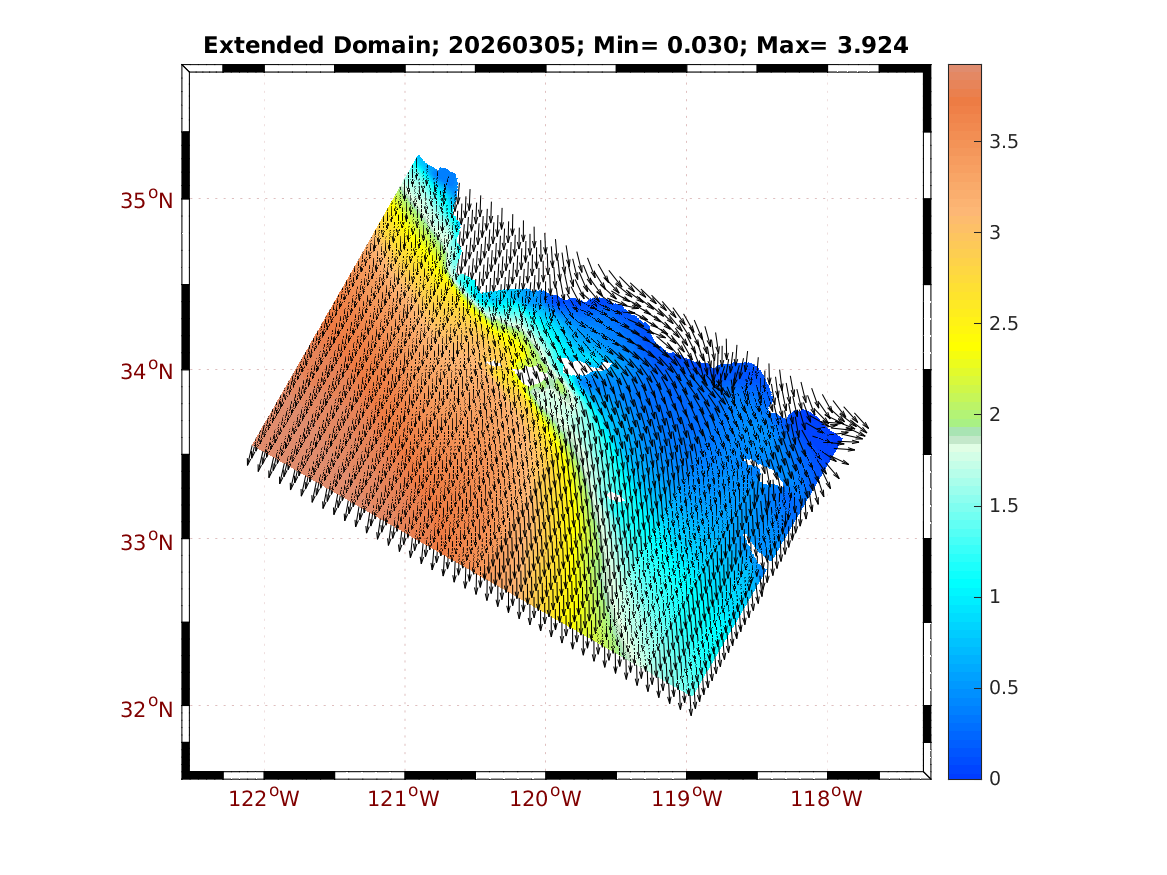The image size is (1167, 875).
Task: Click the 1.5 colorbar tick label
Action: (1003, 506)
